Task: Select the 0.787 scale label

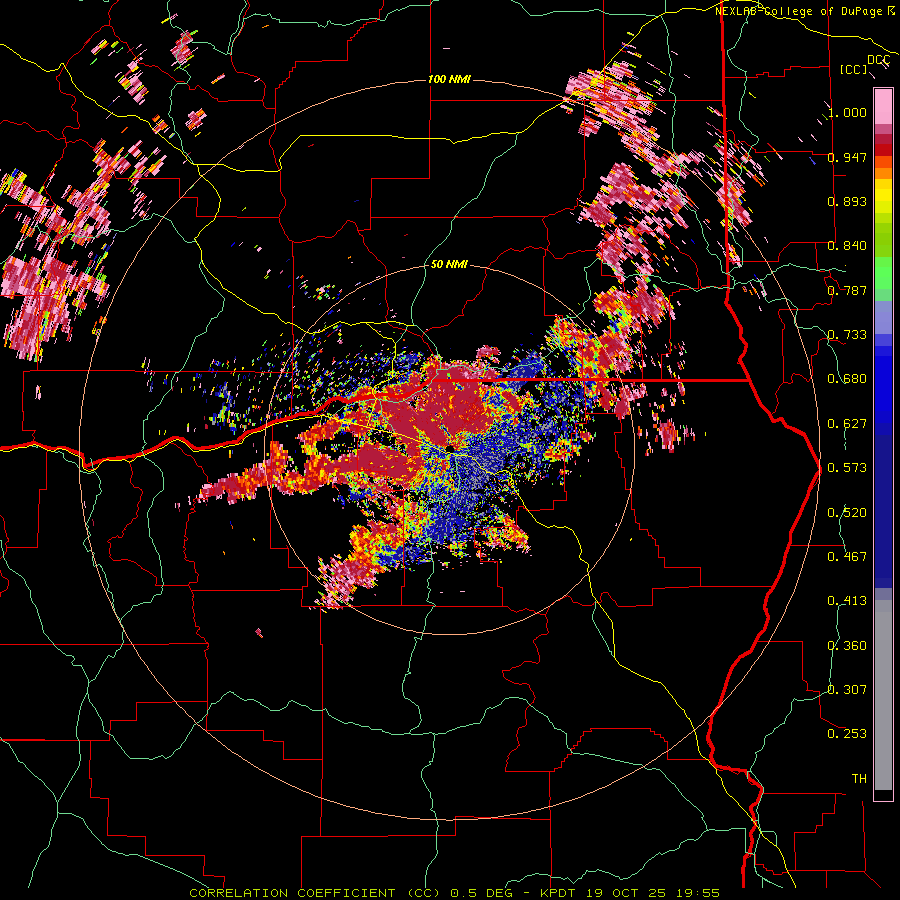Action: (x=847, y=290)
